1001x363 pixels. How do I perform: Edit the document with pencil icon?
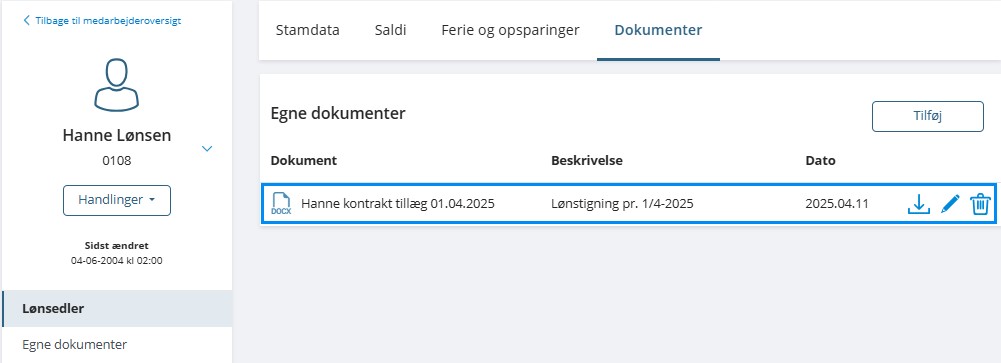click(x=950, y=204)
